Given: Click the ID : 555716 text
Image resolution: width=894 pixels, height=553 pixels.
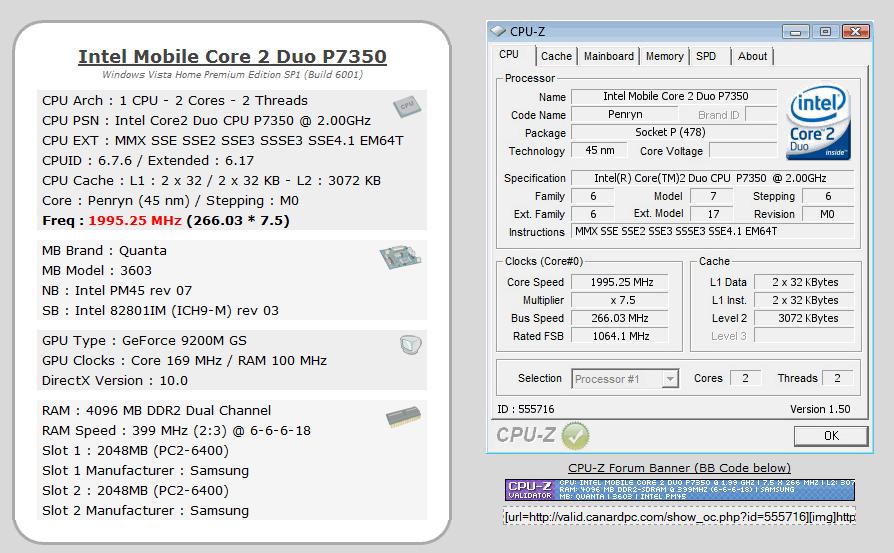Looking at the screenshot, I should pyautogui.click(x=526, y=409).
